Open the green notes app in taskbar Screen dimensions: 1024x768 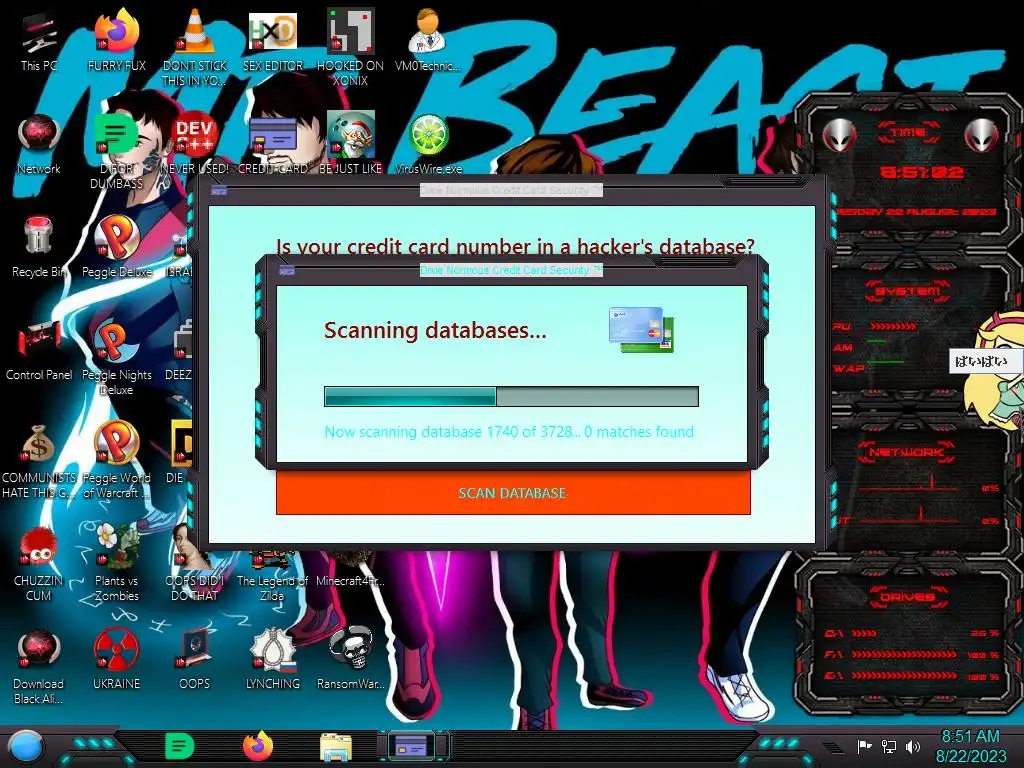(180, 746)
